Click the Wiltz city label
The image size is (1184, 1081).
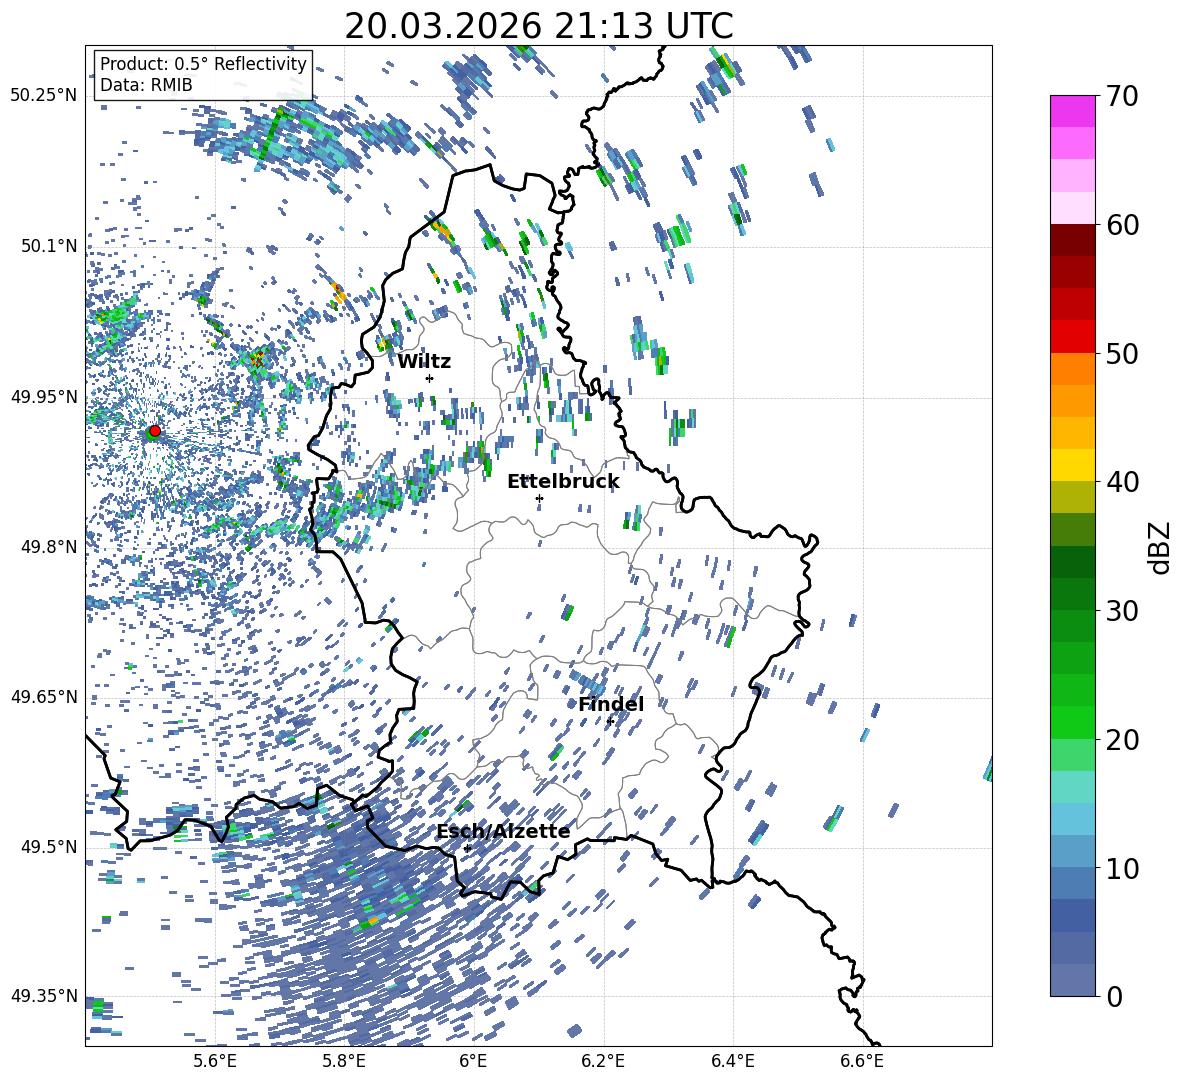point(424,361)
